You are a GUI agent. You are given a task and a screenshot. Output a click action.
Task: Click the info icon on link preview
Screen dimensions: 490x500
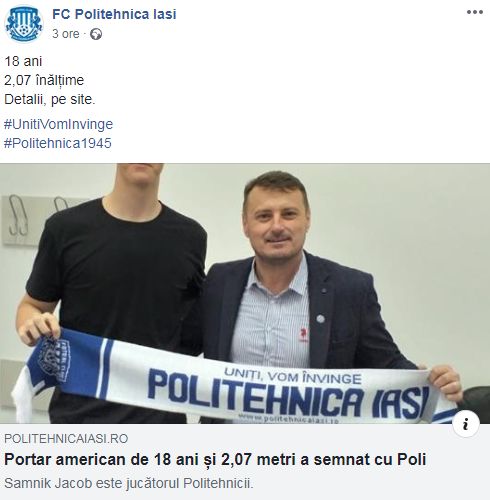click(466, 424)
